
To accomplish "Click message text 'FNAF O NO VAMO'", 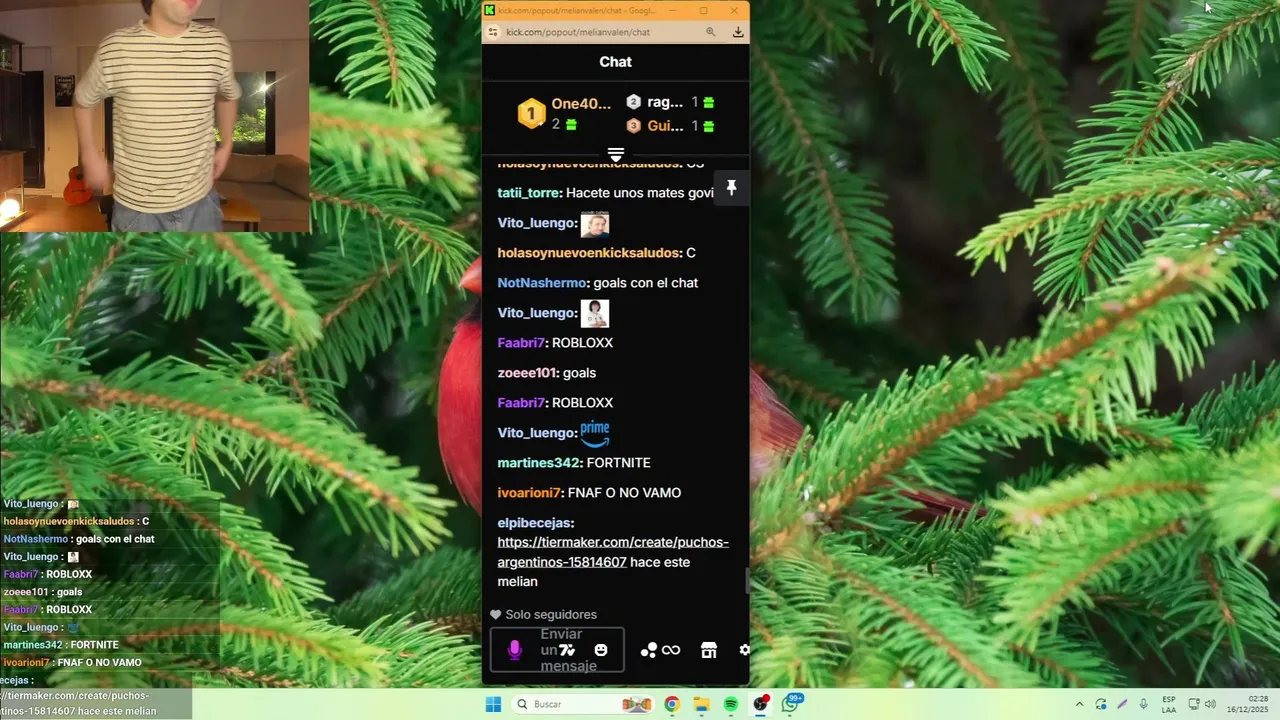I will [624, 493].
